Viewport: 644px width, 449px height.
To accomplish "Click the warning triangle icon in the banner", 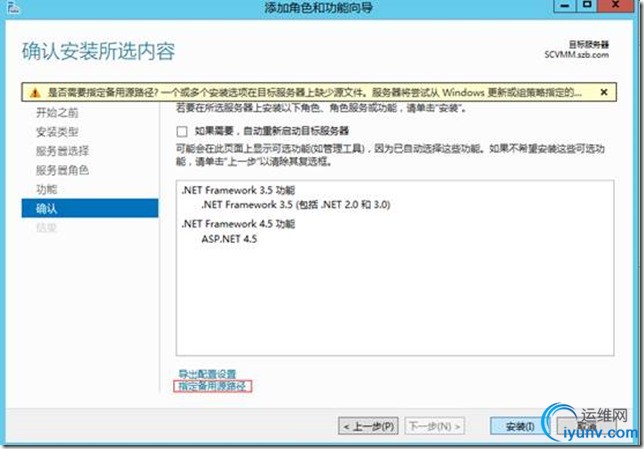I will [x=35, y=93].
